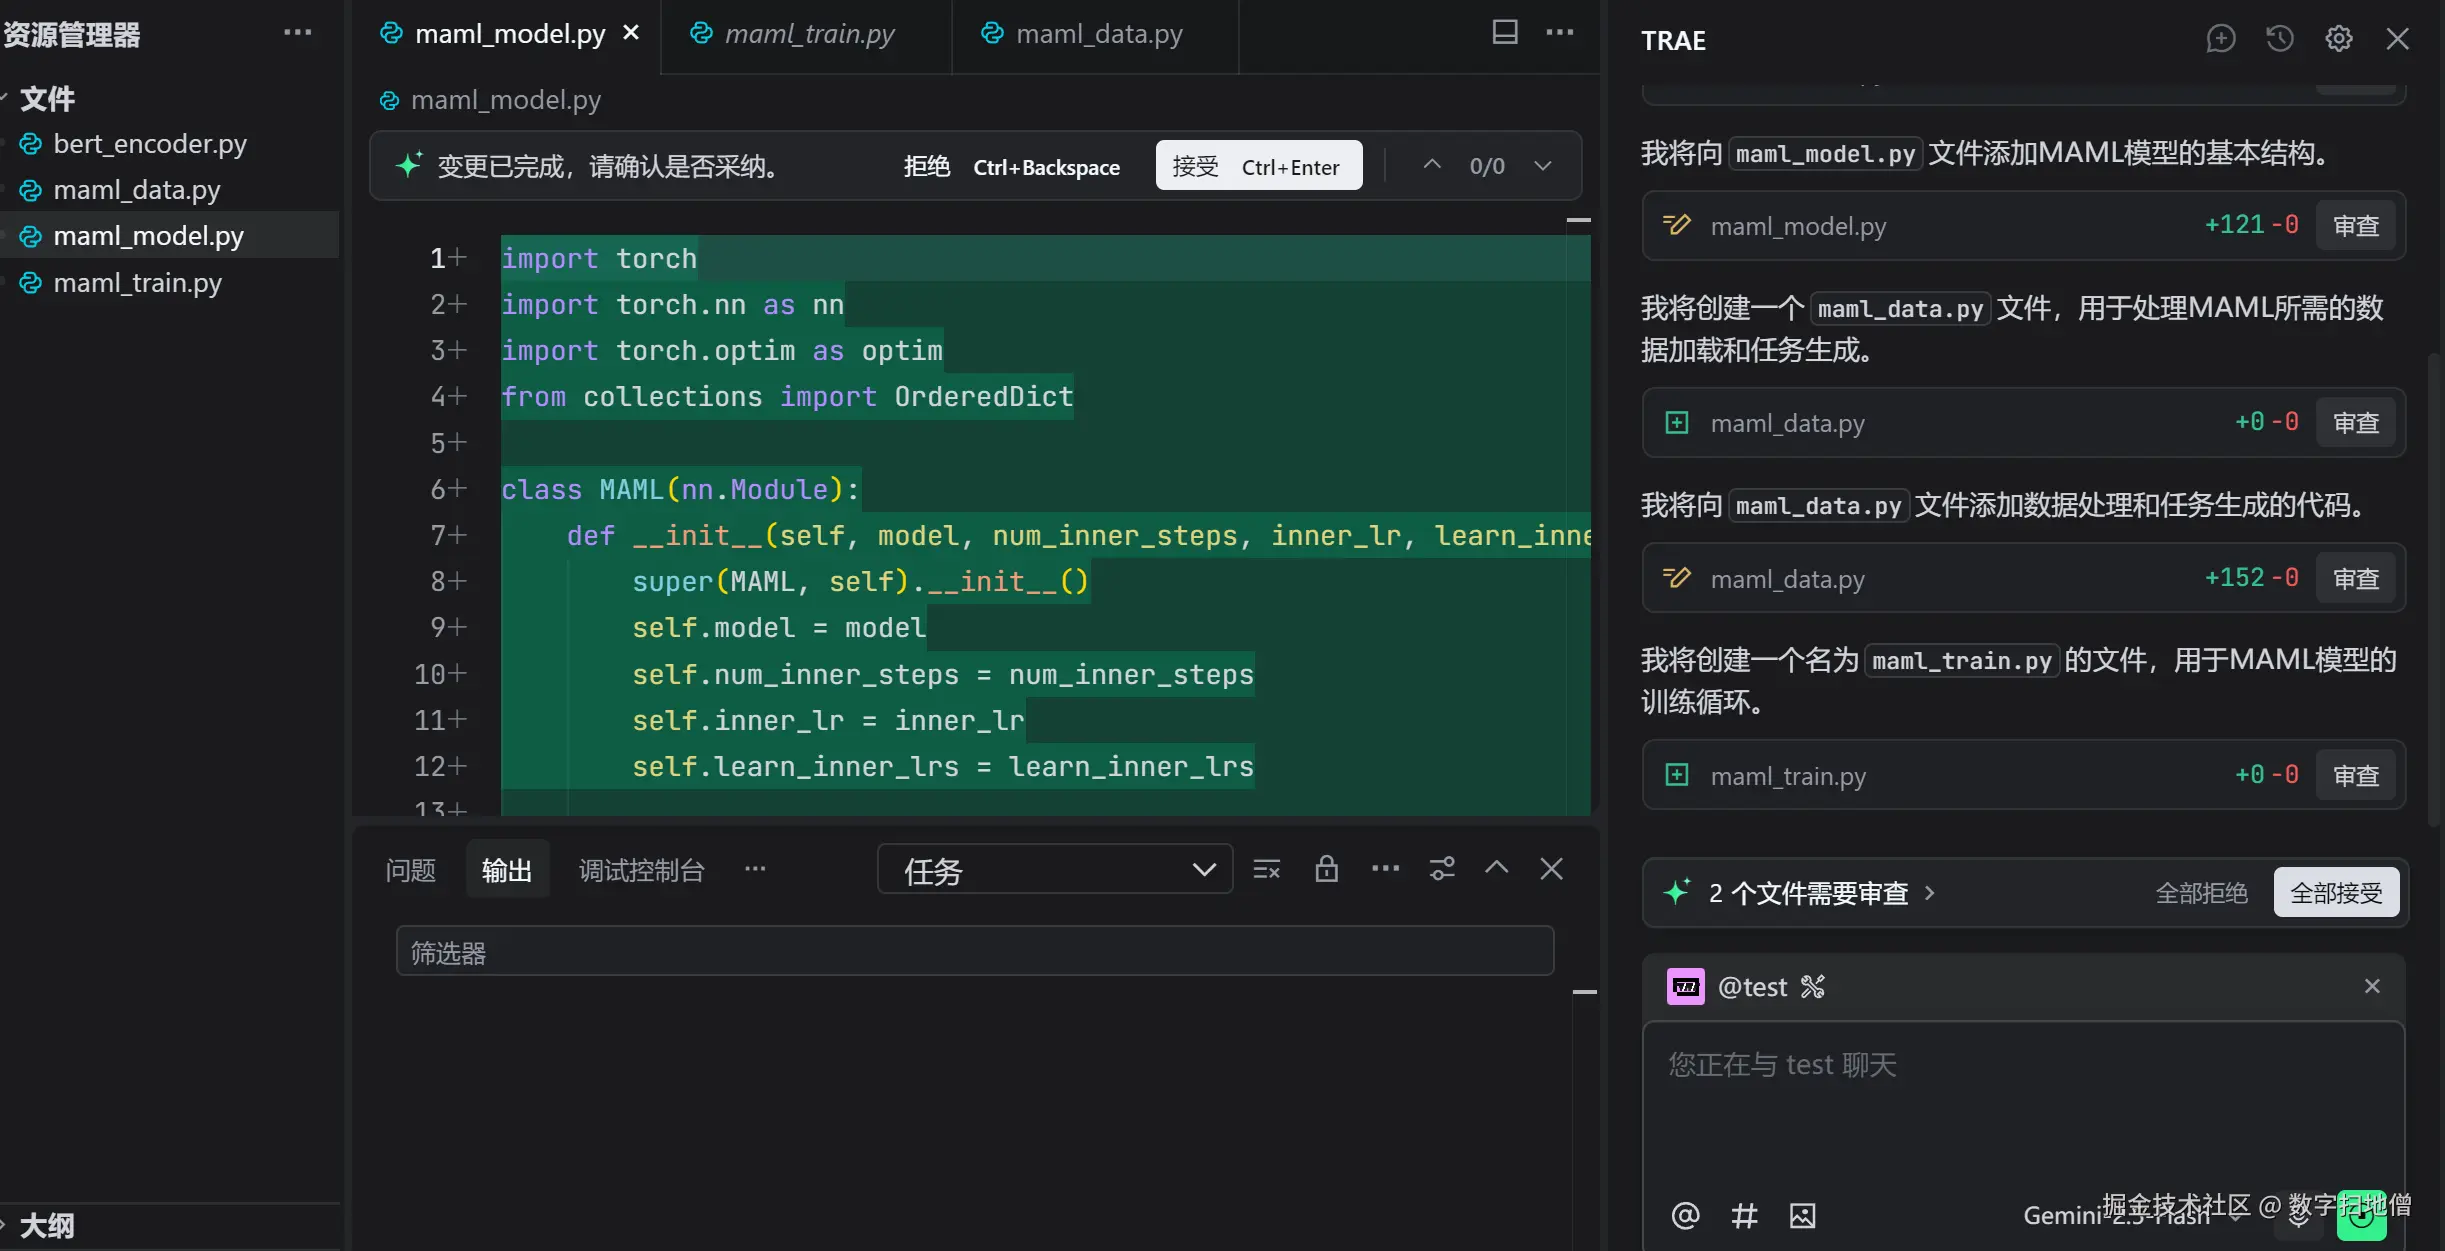Open the 调试控制台 panel tab
Viewport: 2445px width, 1251px height.
pyautogui.click(x=641, y=870)
